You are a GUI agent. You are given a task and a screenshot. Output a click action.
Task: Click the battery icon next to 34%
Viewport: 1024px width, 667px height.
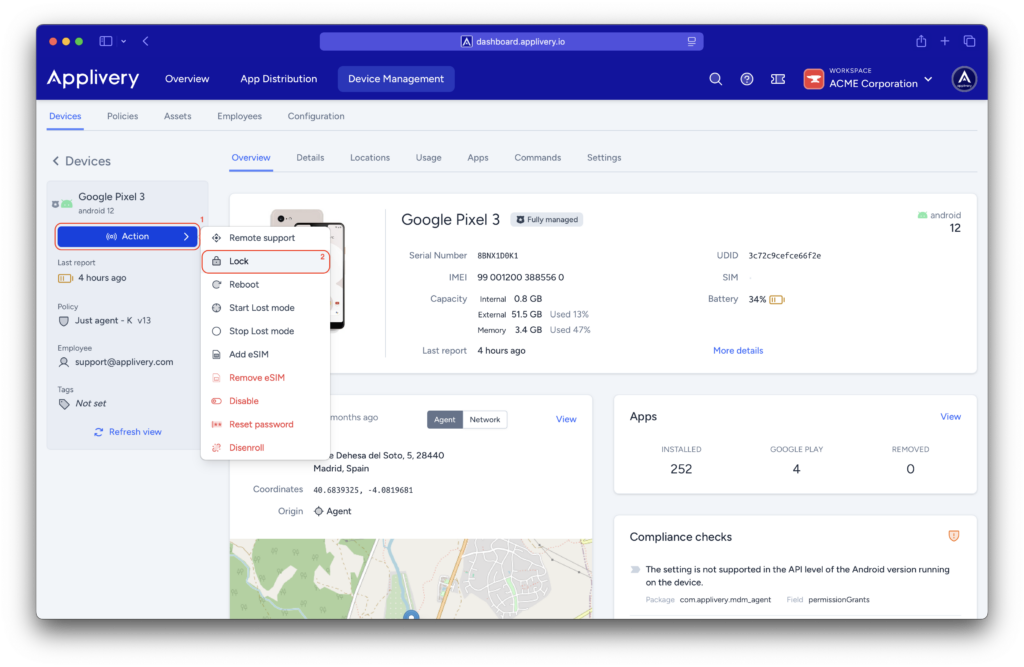(x=776, y=300)
